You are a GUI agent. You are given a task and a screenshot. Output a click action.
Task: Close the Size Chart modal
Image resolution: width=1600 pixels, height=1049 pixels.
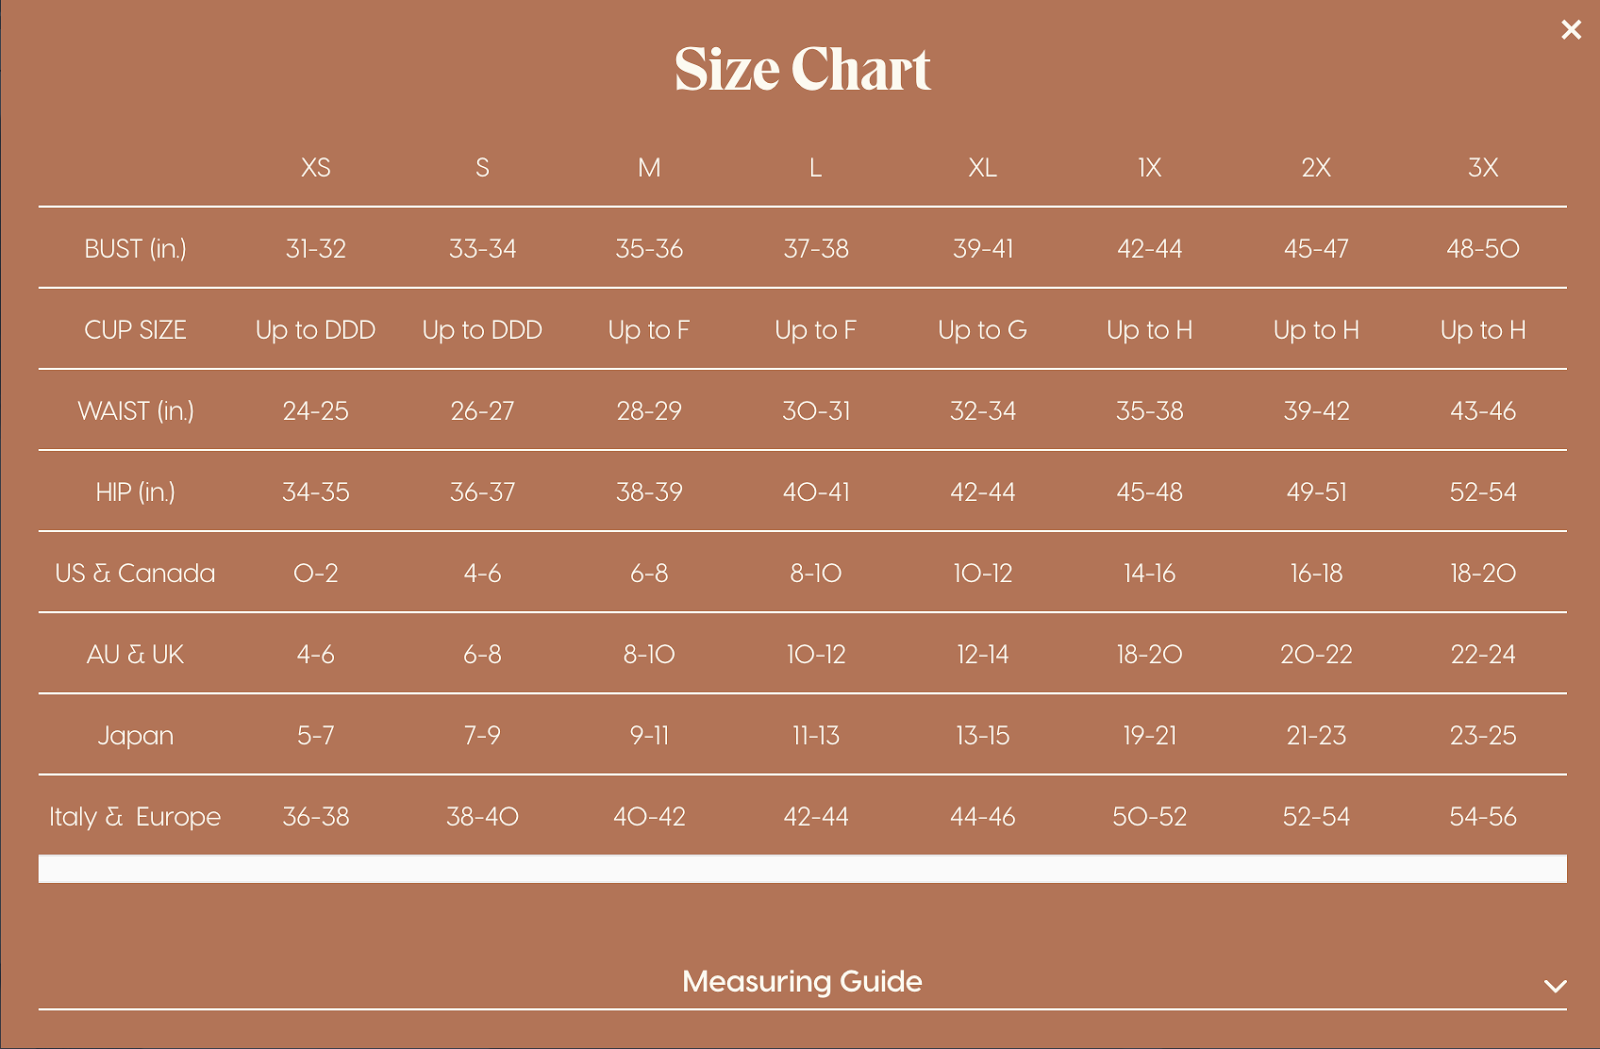1572,30
